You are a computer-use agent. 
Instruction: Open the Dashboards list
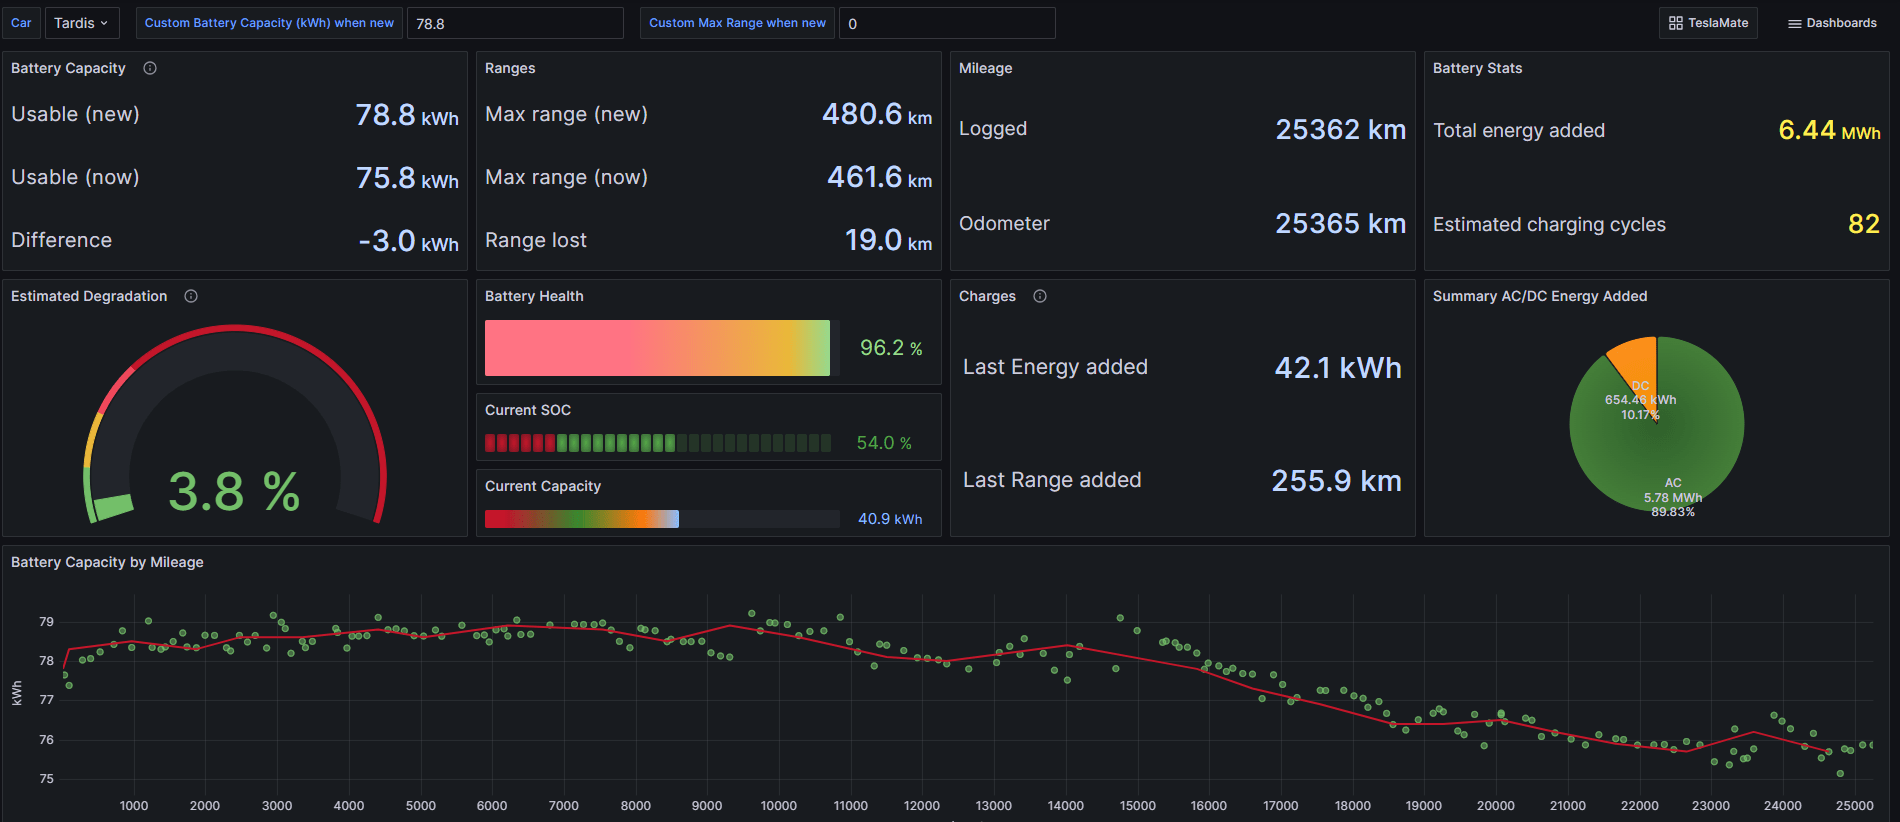click(1833, 23)
